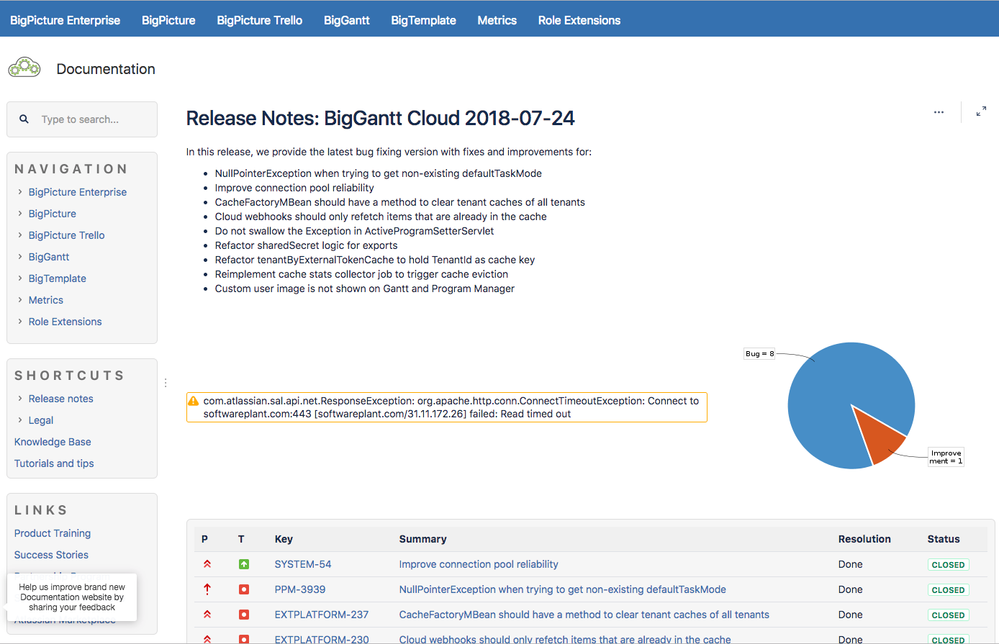Expand the BigPicture Enterprise navigation item
Viewport: 999px width, 644px height.
pyautogui.click(x=20, y=192)
